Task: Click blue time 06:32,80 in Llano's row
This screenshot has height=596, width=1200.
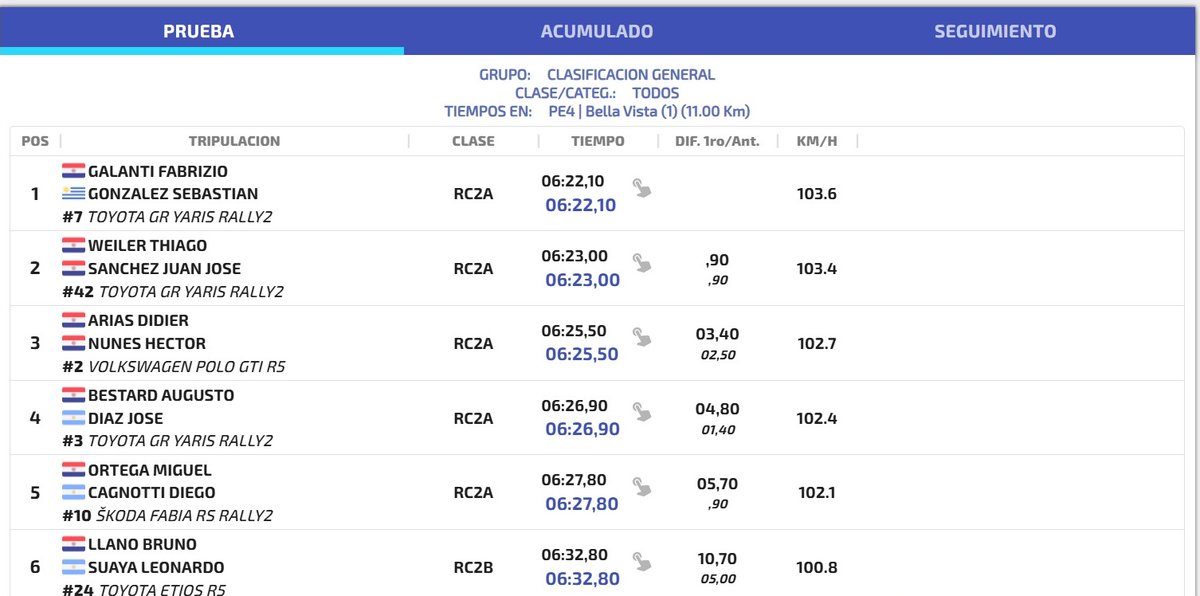Action: tap(582, 579)
